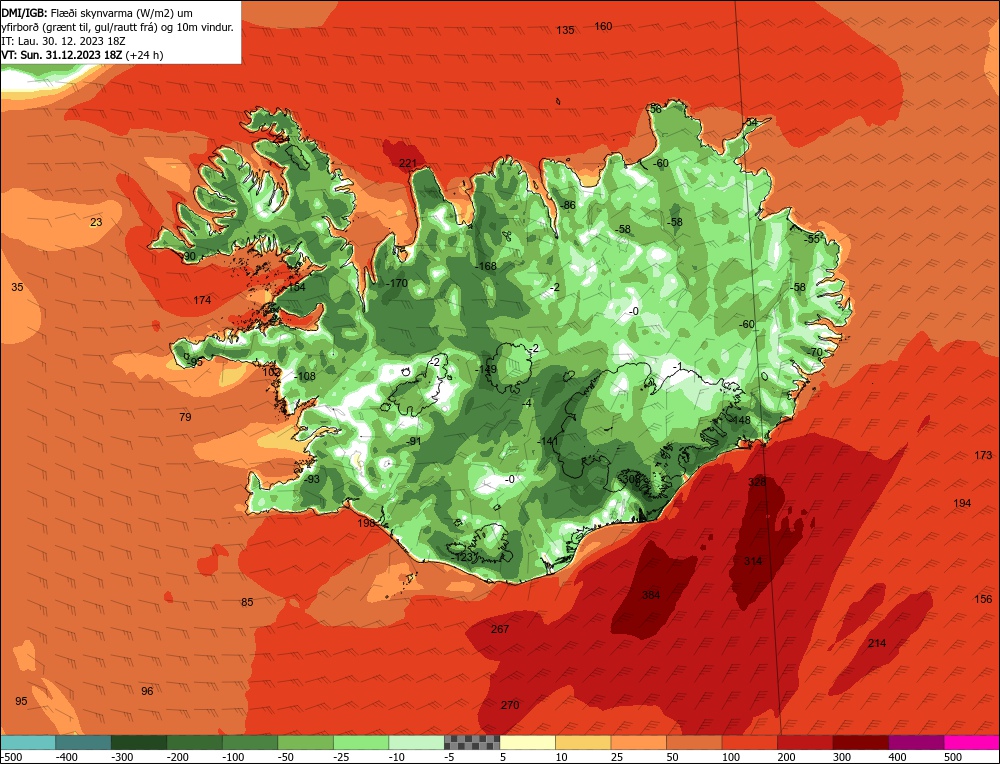Viewport: 1000px width, 764px height.
Task: Click the green legend swatch between -200 and -100
Action: (195, 742)
